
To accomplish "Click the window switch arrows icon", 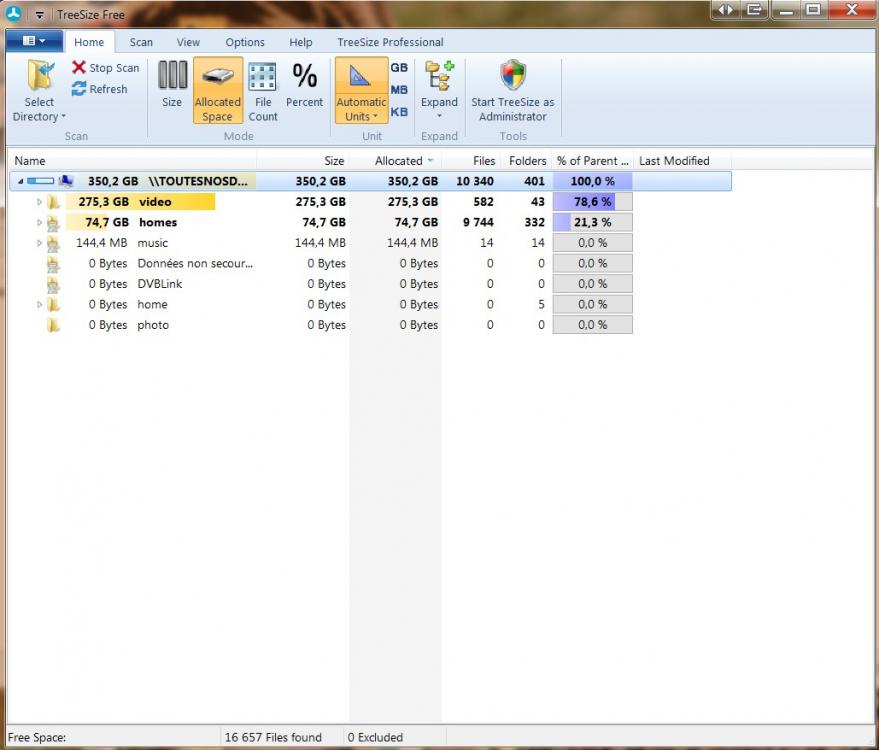I will point(726,10).
